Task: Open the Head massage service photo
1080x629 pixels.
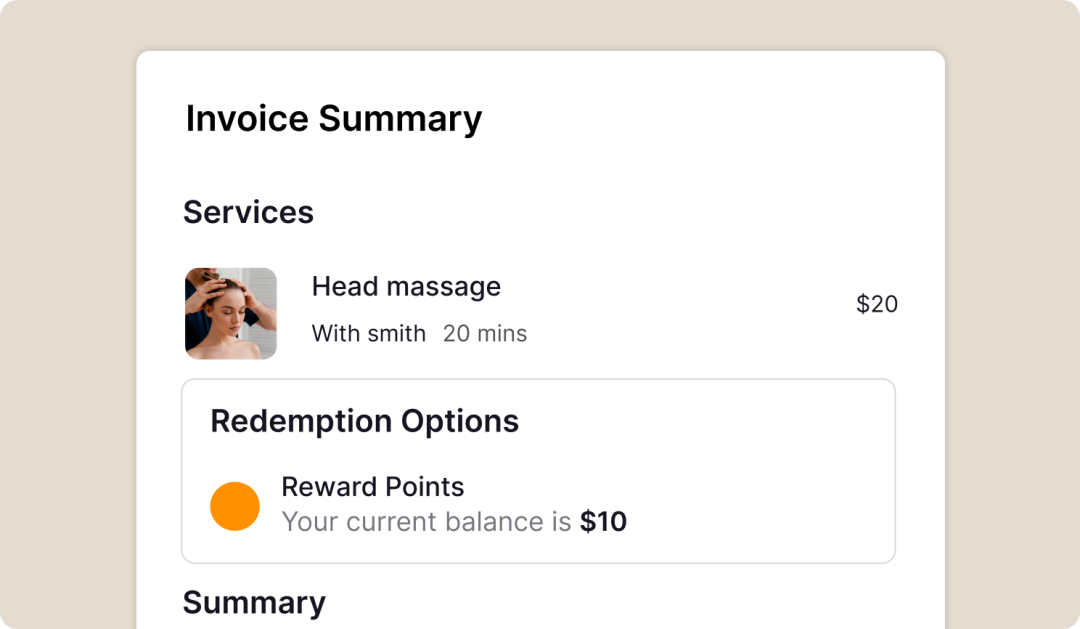Action: click(231, 313)
